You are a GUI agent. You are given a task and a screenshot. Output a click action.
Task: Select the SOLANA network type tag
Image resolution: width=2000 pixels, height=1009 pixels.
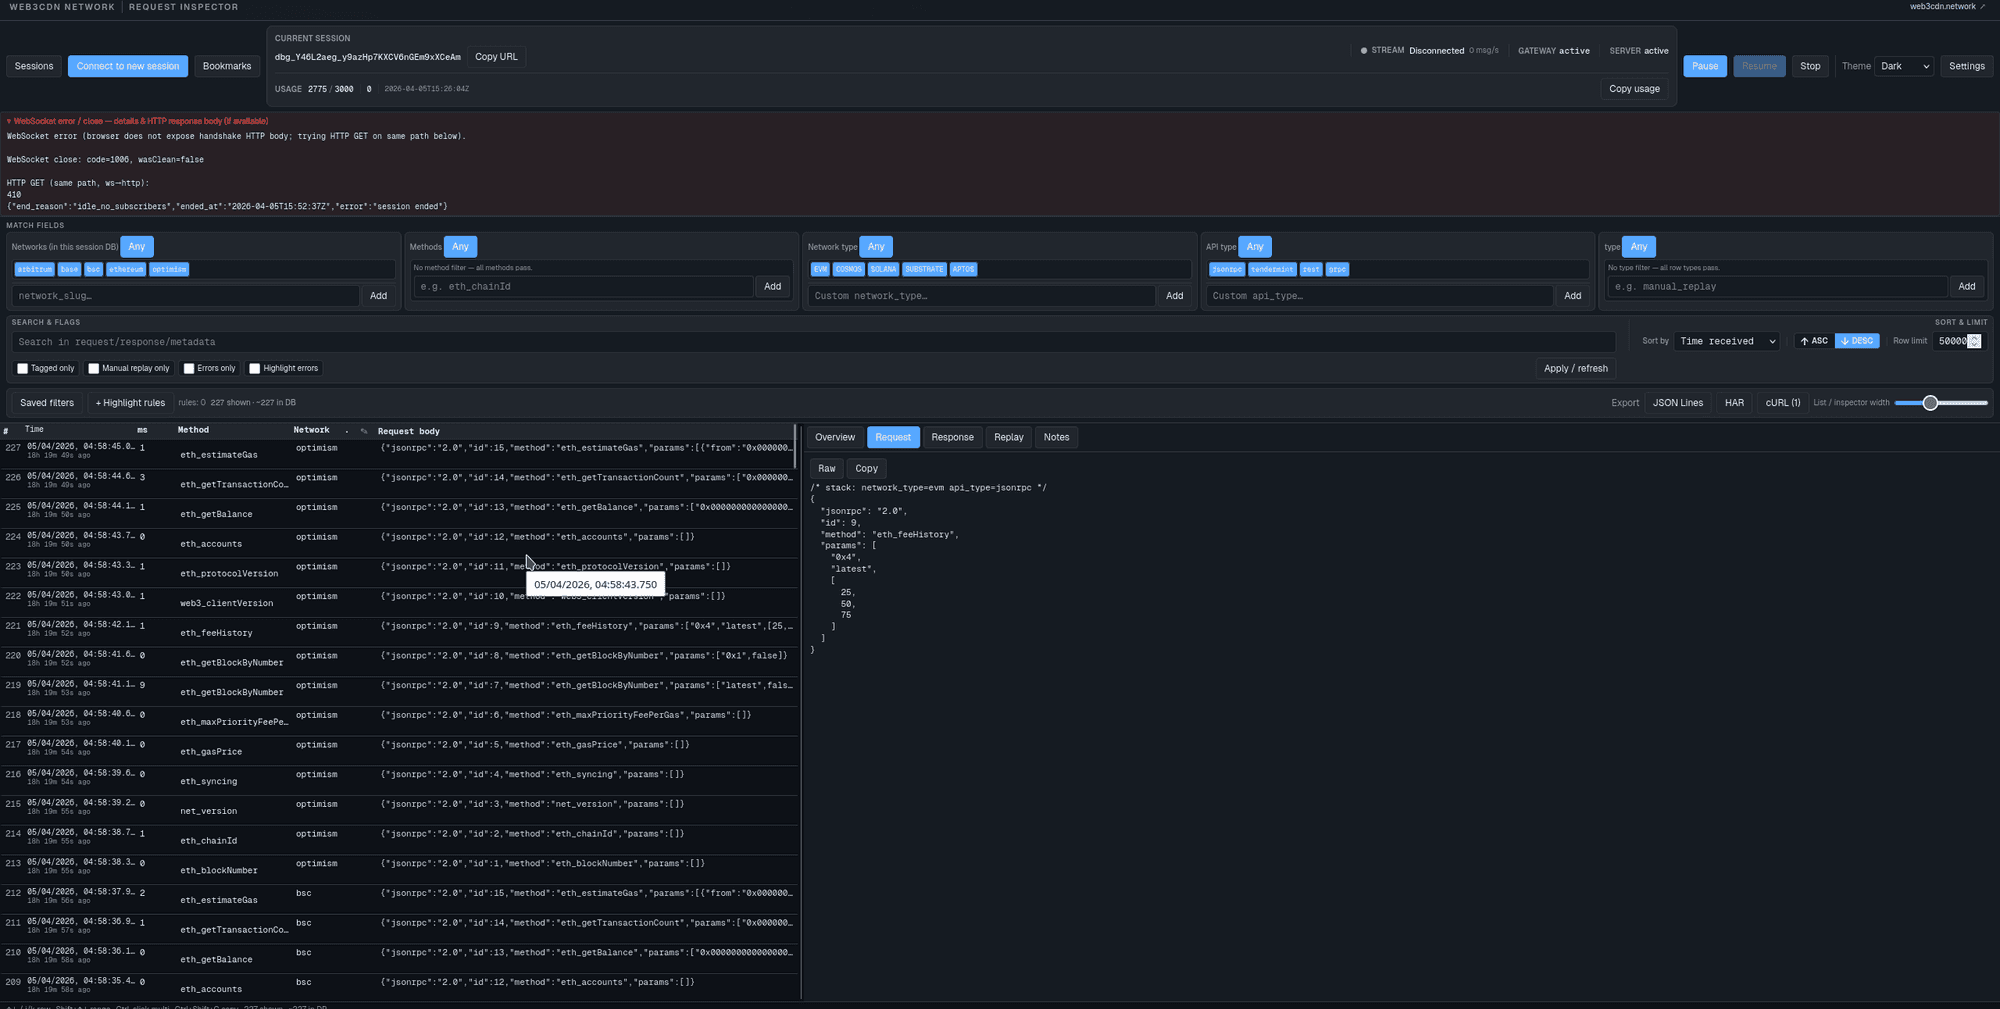[x=883, y=269]
